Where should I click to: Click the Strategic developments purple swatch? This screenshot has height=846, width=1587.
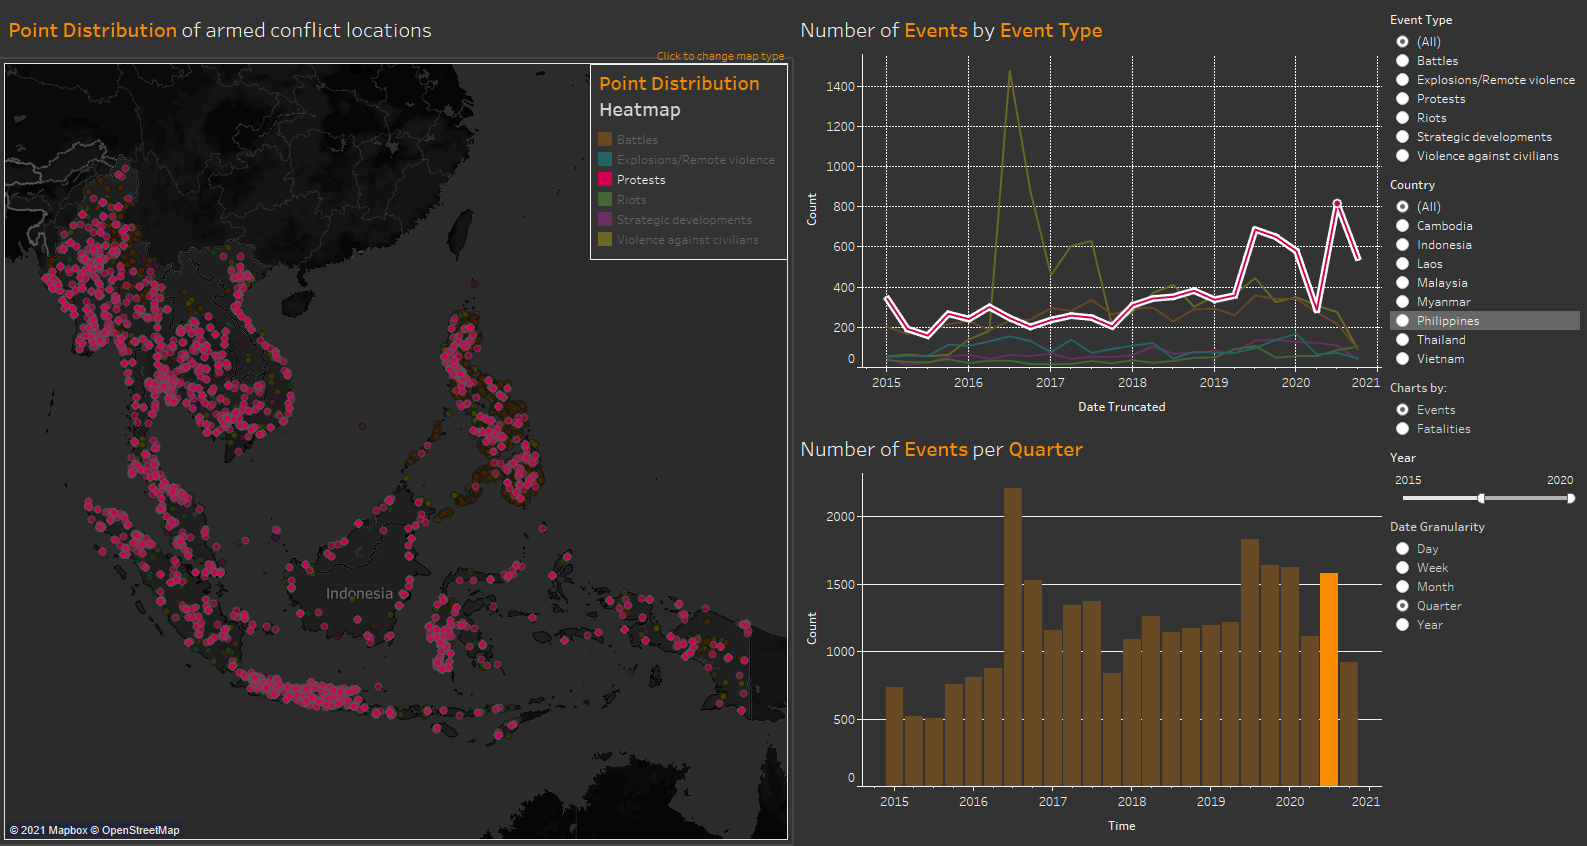coord(605,220)
